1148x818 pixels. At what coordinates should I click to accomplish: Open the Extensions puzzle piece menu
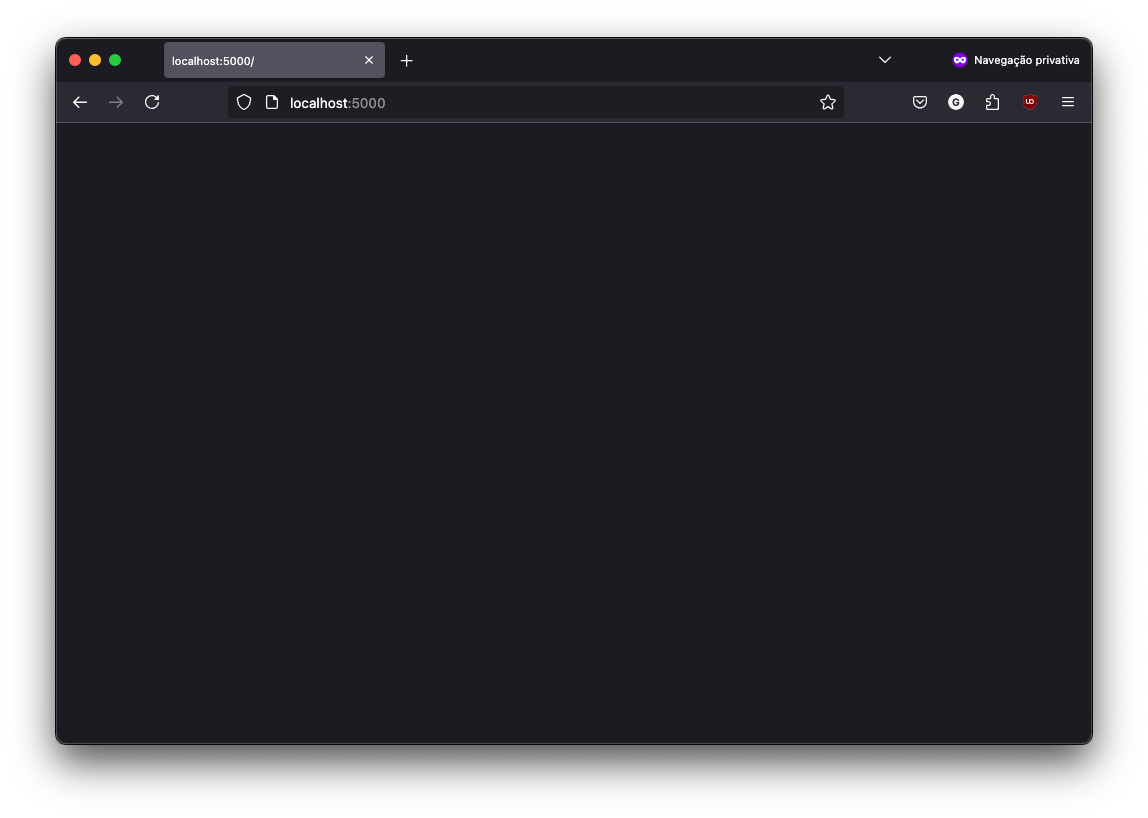click(992, 102)
